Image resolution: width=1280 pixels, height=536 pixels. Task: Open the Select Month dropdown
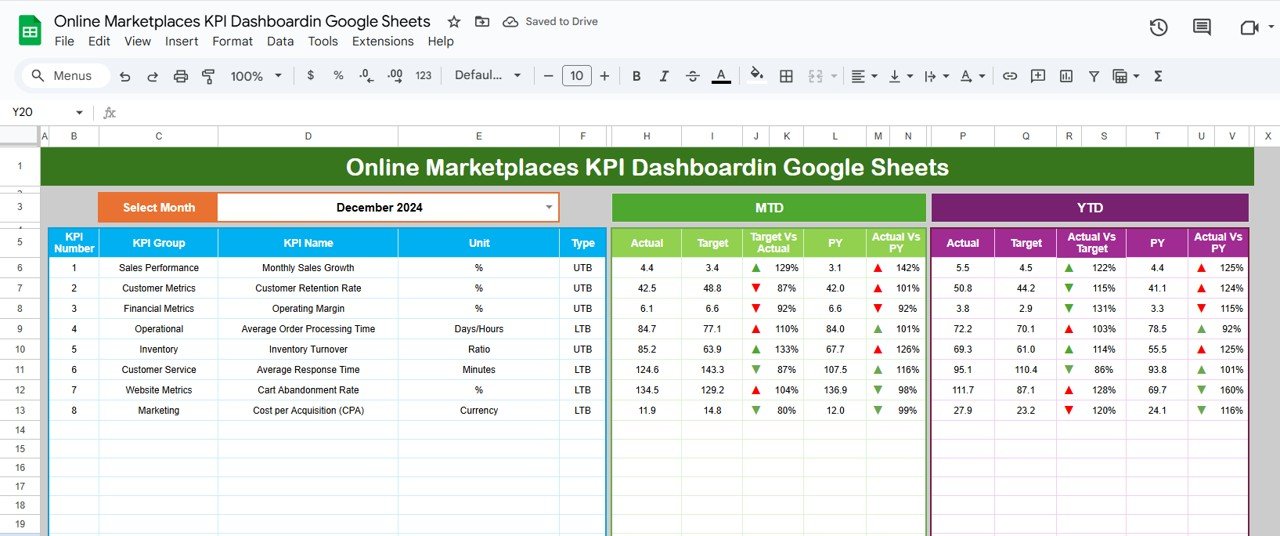tap(548, 208)
